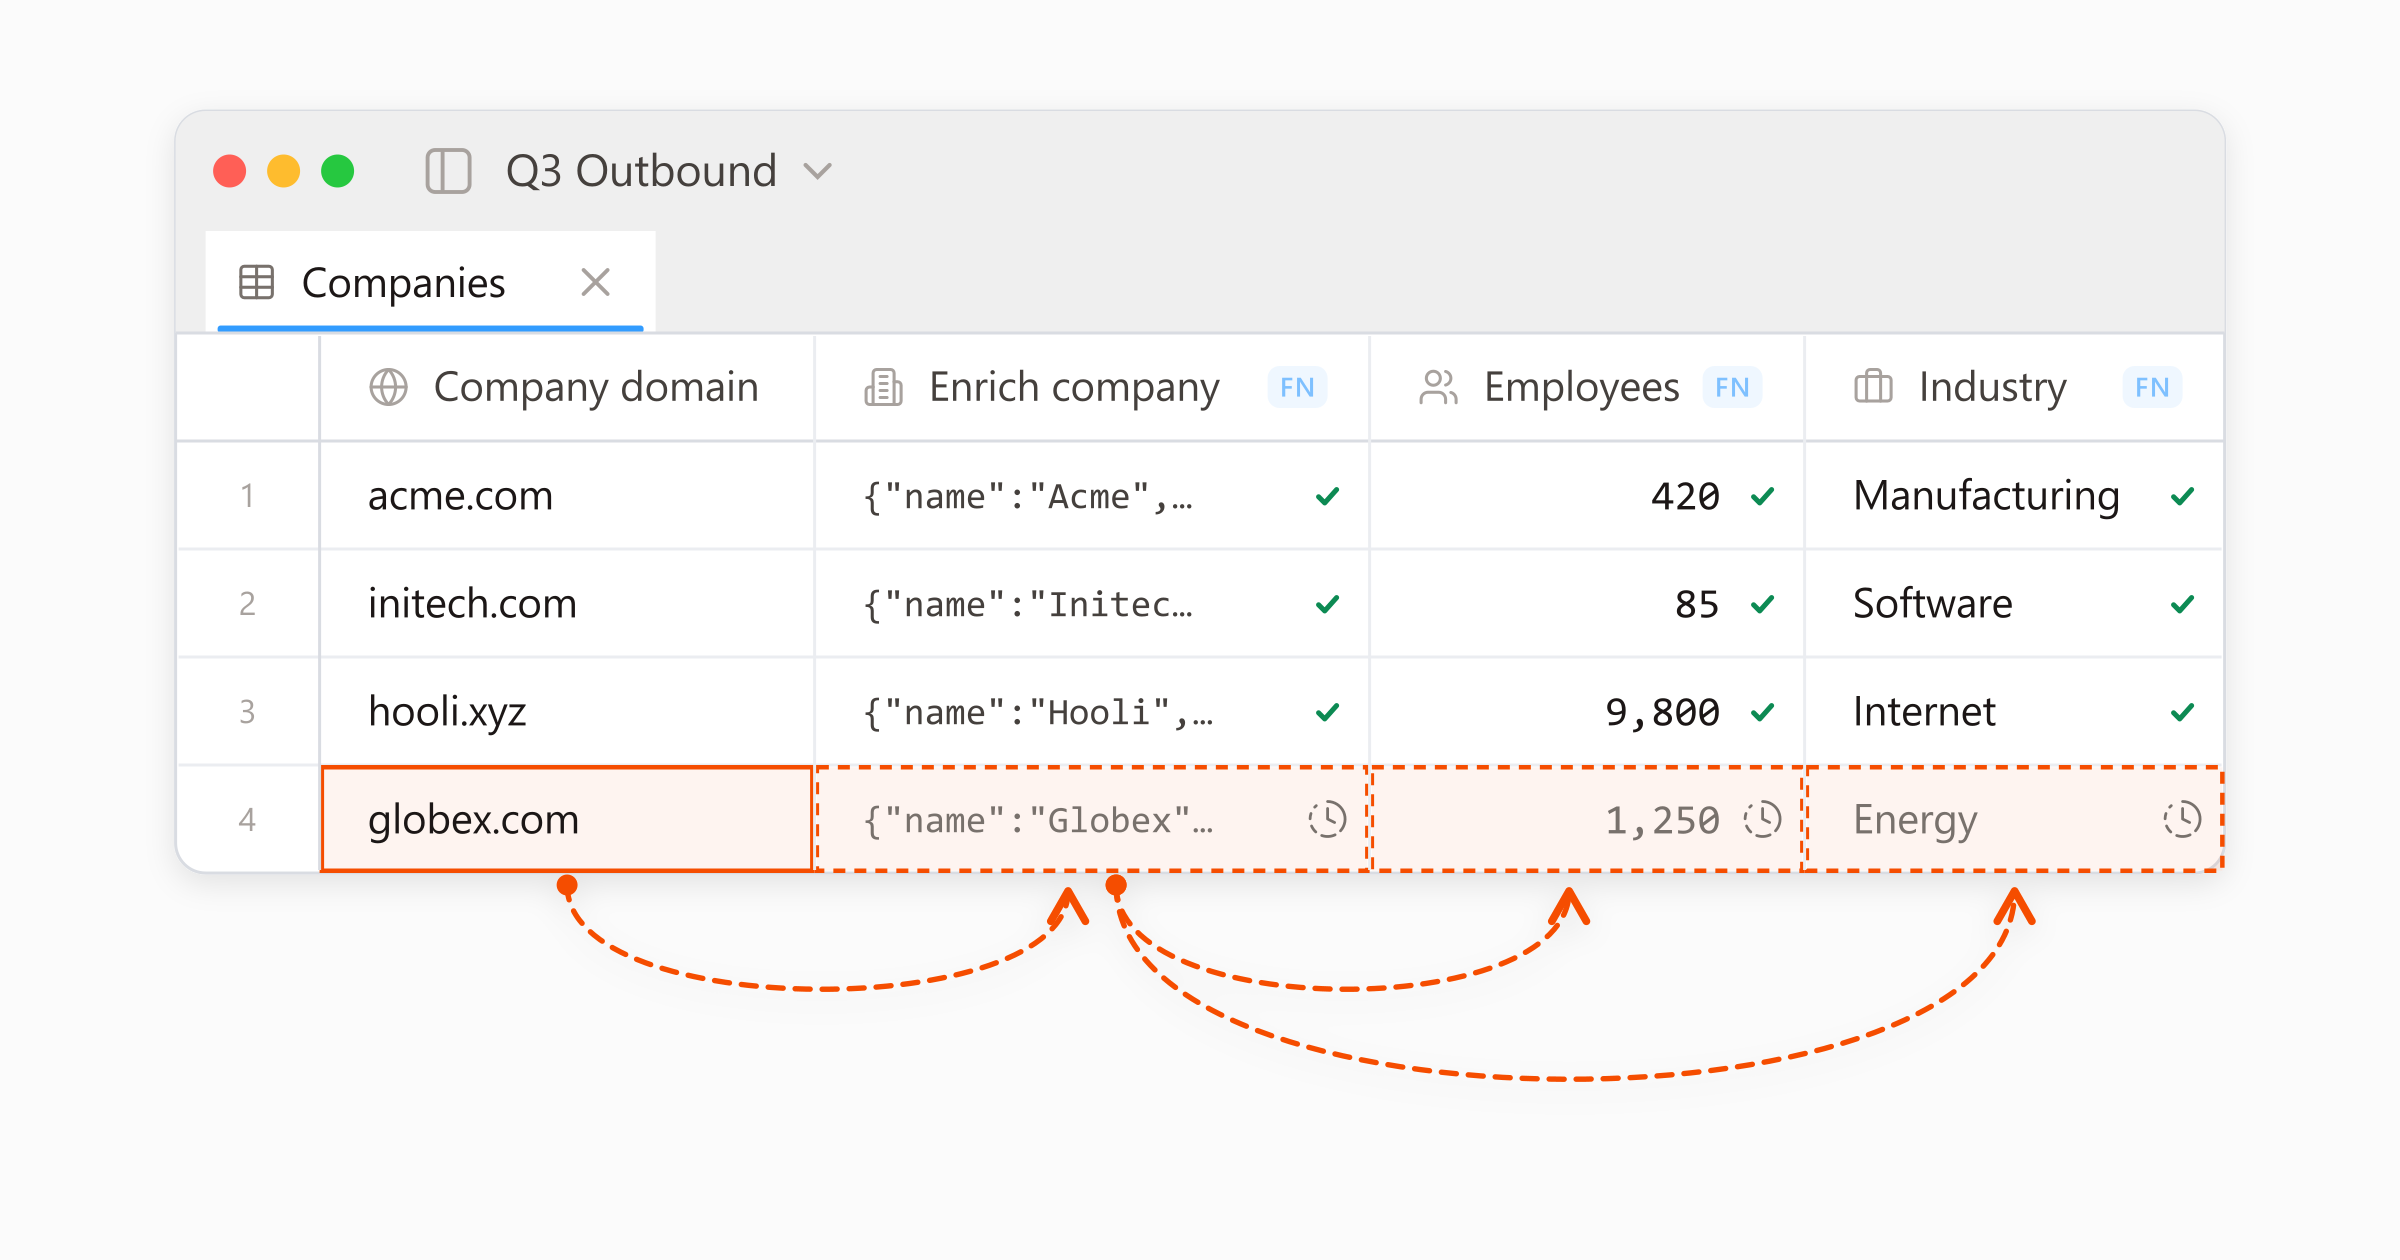Select the globex.com cell
2400x1260 pixels.
[x=567, y=820]
